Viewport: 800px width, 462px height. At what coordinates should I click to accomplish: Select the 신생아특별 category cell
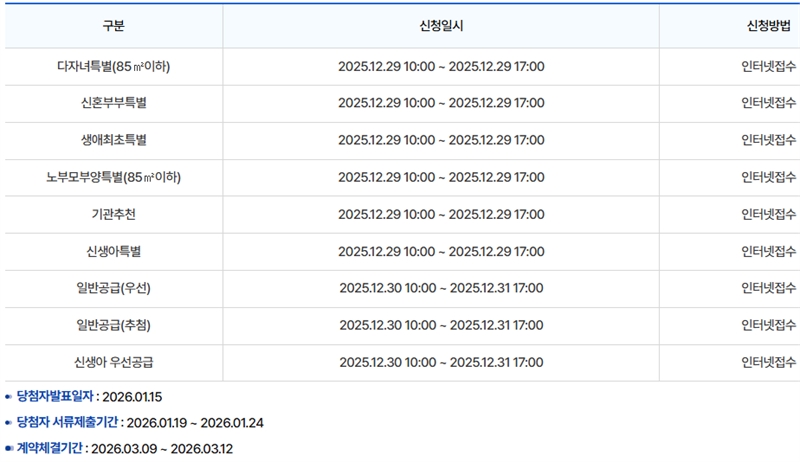pyautogui.click(x=114, y=251)
